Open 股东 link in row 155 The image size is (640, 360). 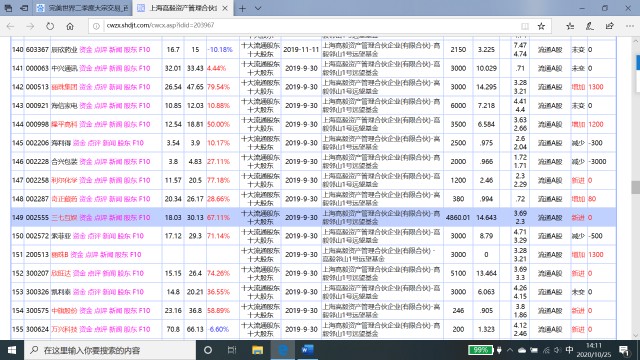click(x=130, y=329)
